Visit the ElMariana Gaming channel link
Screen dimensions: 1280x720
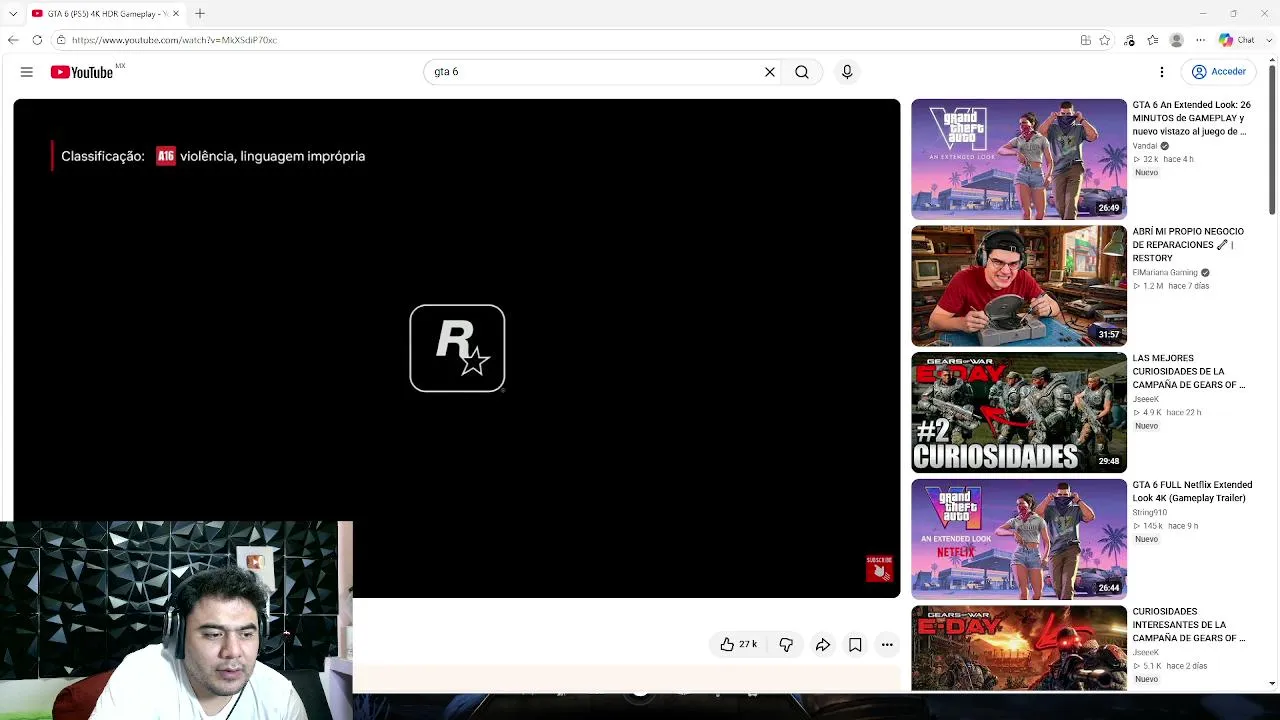tap(1165, 272)
